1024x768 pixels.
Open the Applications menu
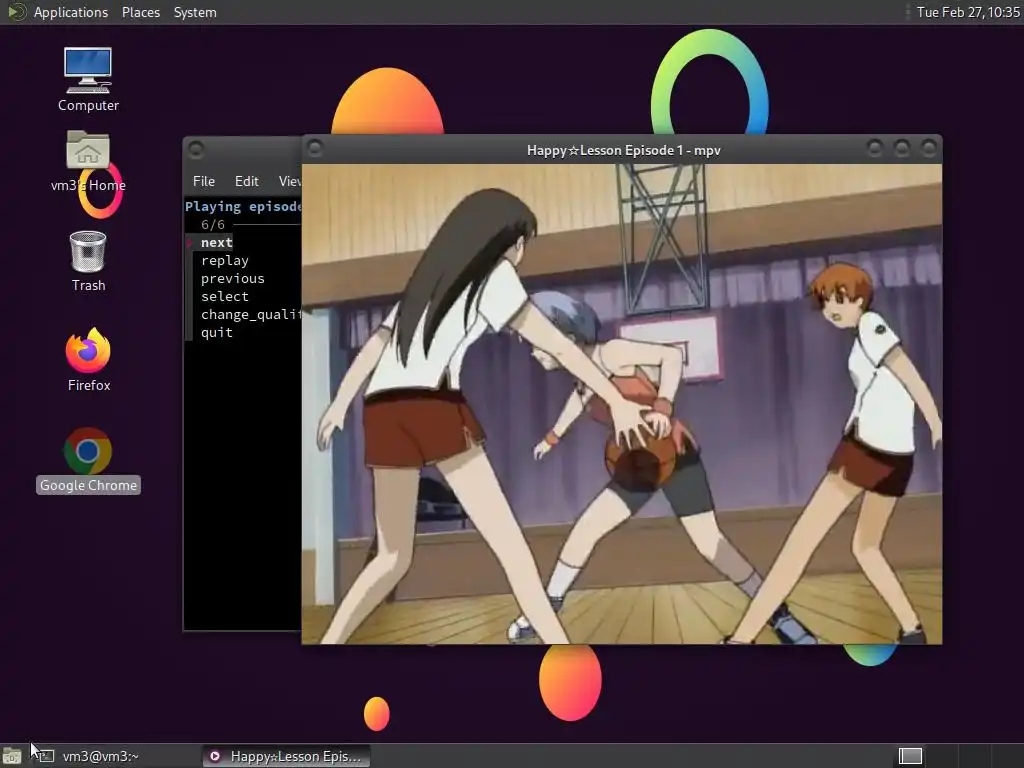point(71,12)
